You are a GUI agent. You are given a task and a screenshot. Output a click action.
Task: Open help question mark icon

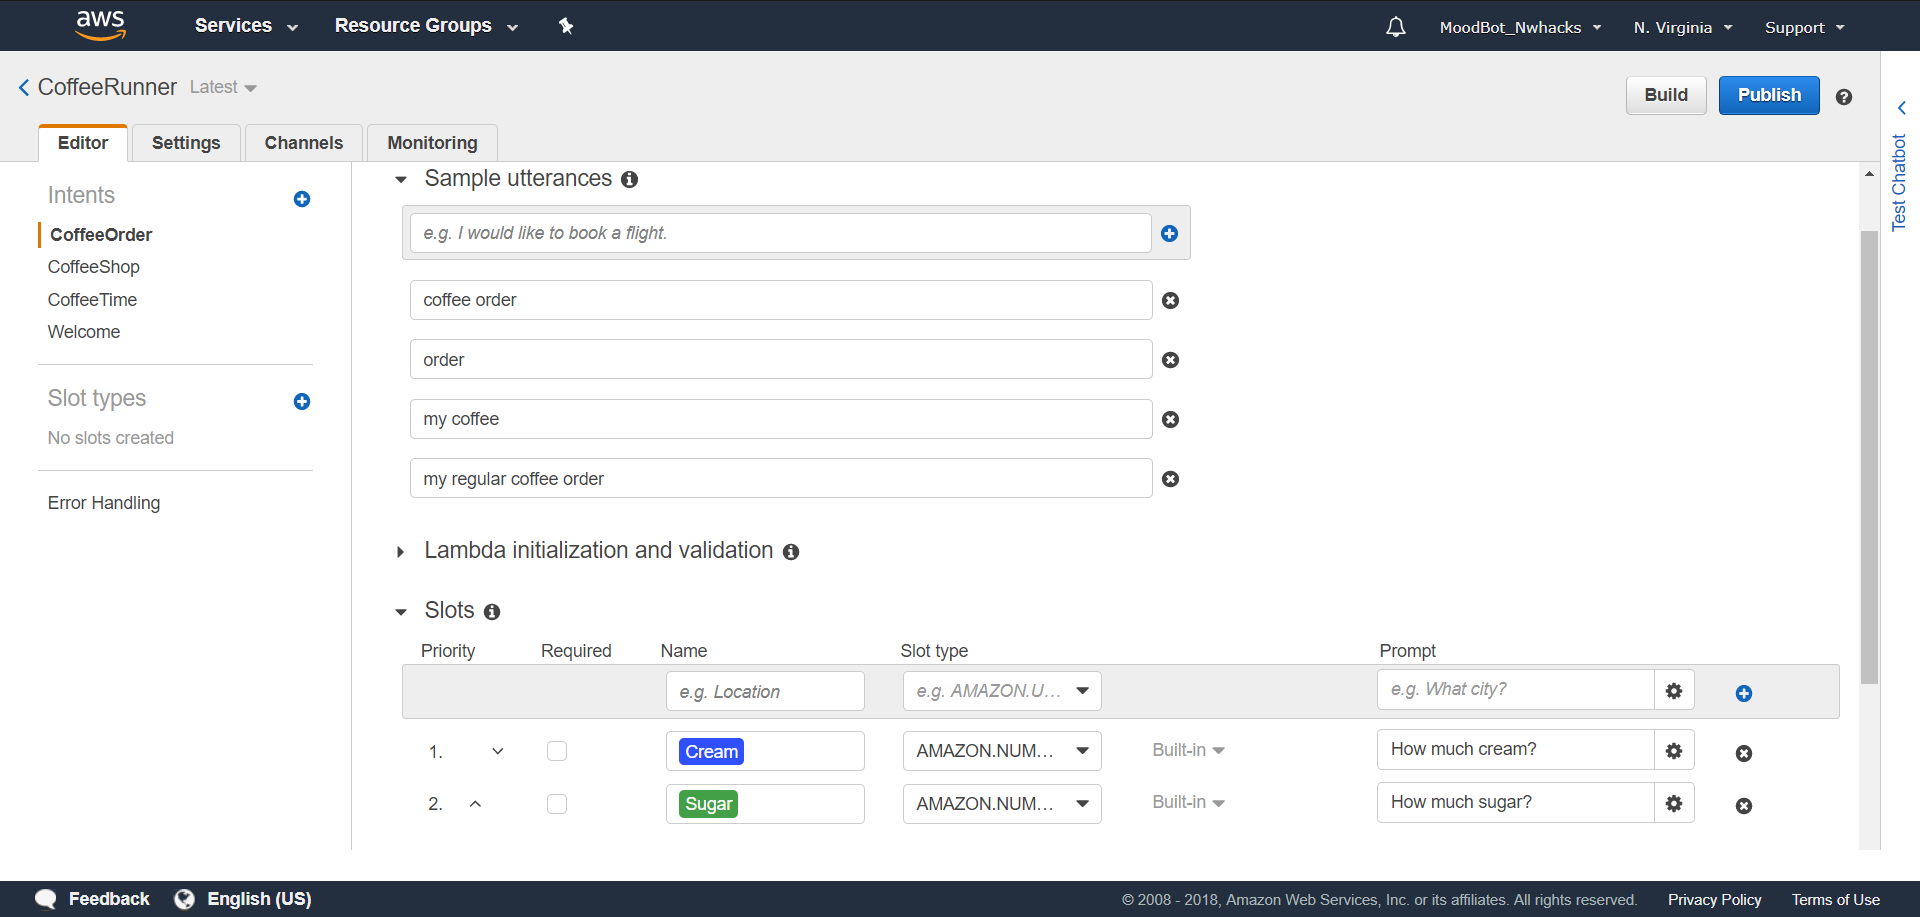coord(1844,97)
